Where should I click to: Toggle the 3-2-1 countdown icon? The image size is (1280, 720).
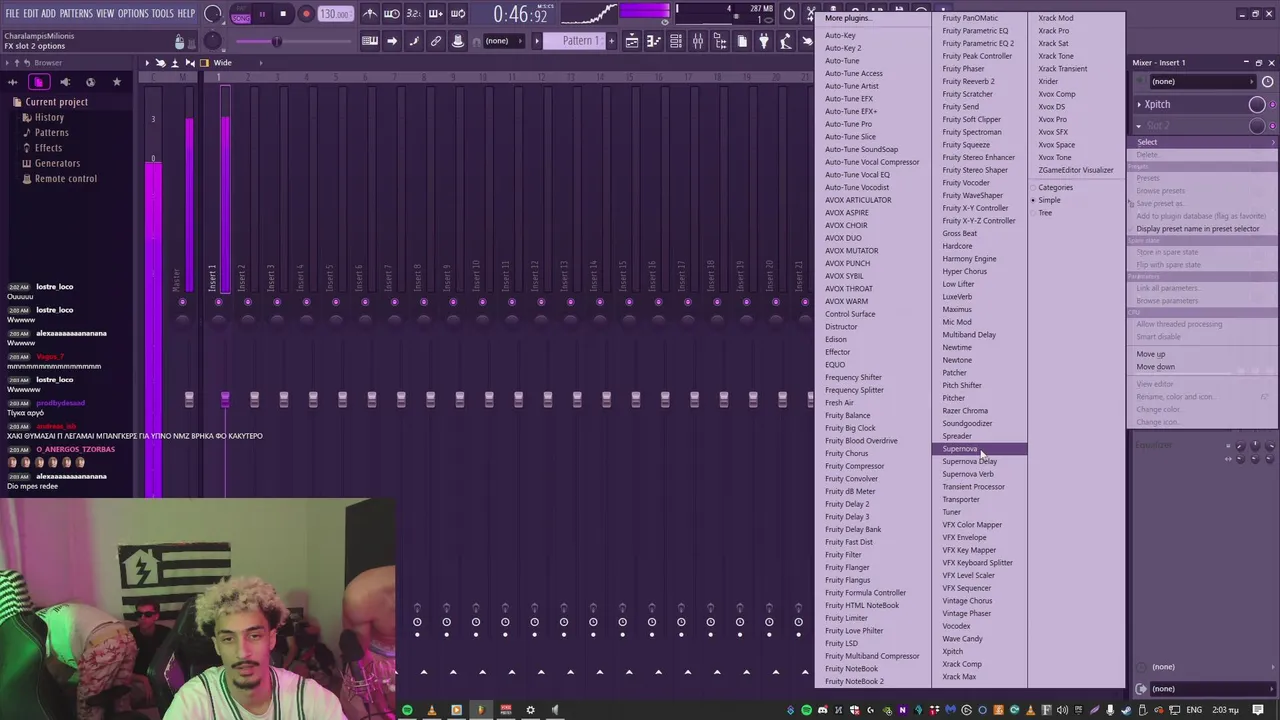click(414, 14)
